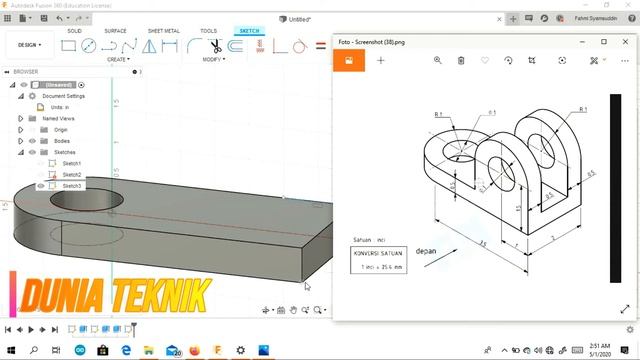
Task: Toggle visibility of Sketch1
Action: pyautogui.click(x=41, y=163)
